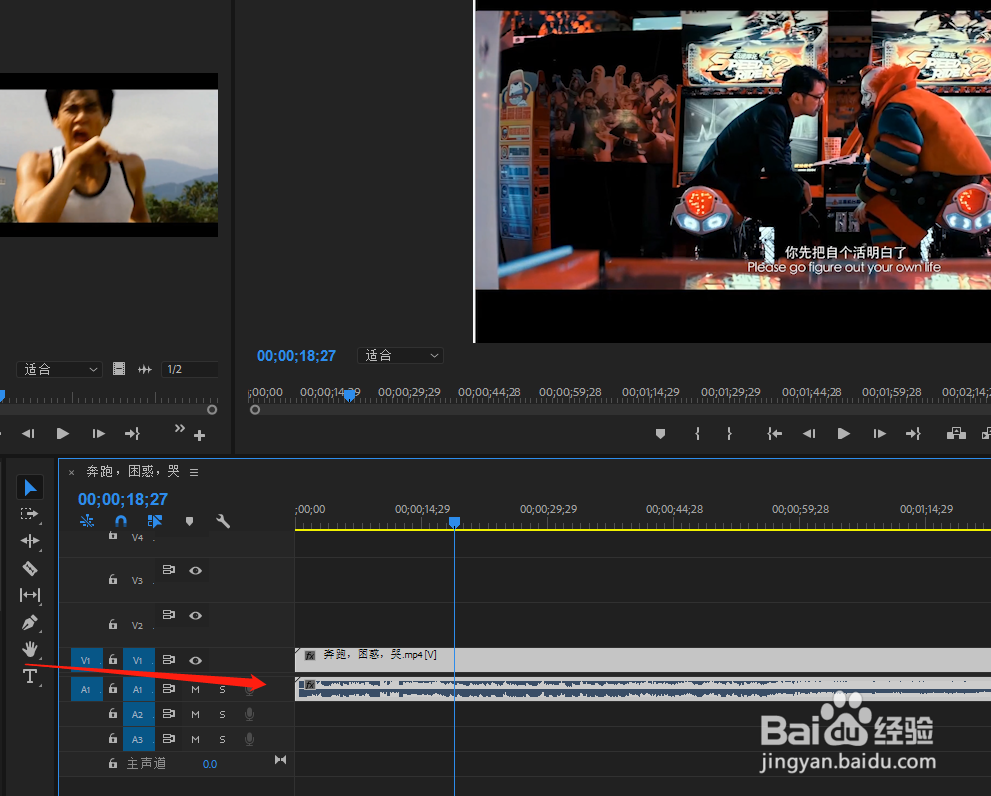The image size is (991, 796).
Task: Go to Out point in program monitor
Action: (x=913, y=434)
